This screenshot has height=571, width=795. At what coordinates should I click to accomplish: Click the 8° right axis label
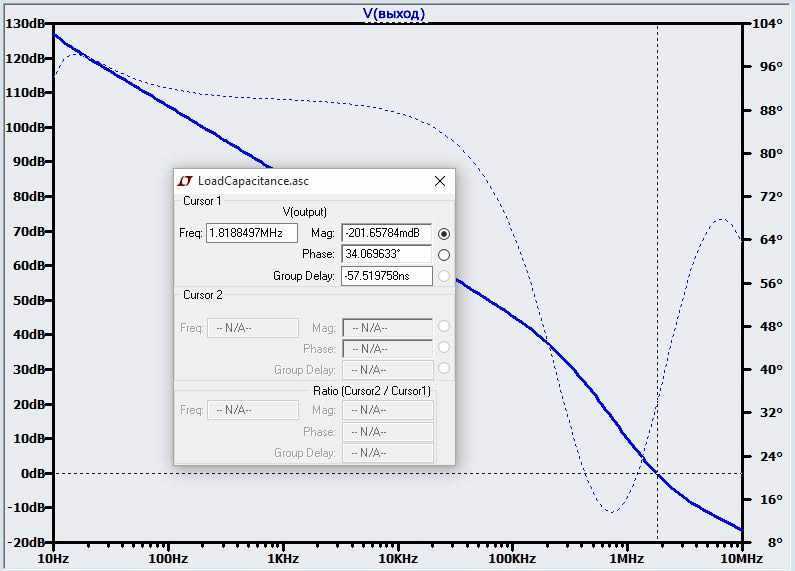click(x=775, y=542)
